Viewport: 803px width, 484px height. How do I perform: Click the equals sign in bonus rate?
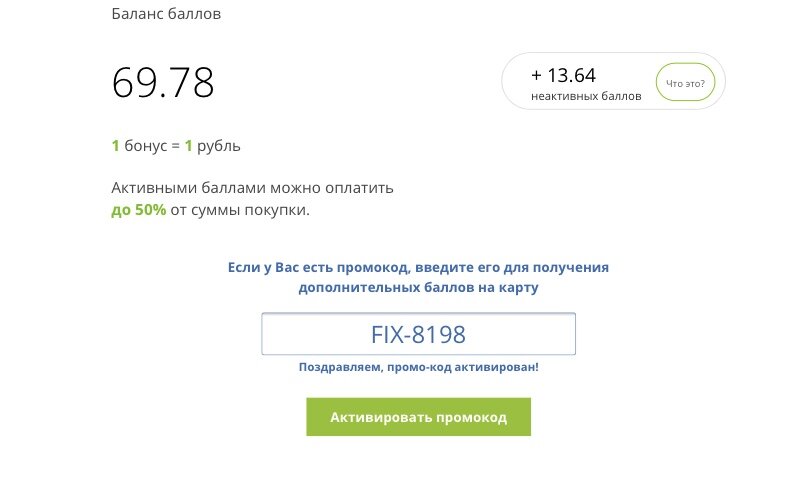(x=176, y=146)
